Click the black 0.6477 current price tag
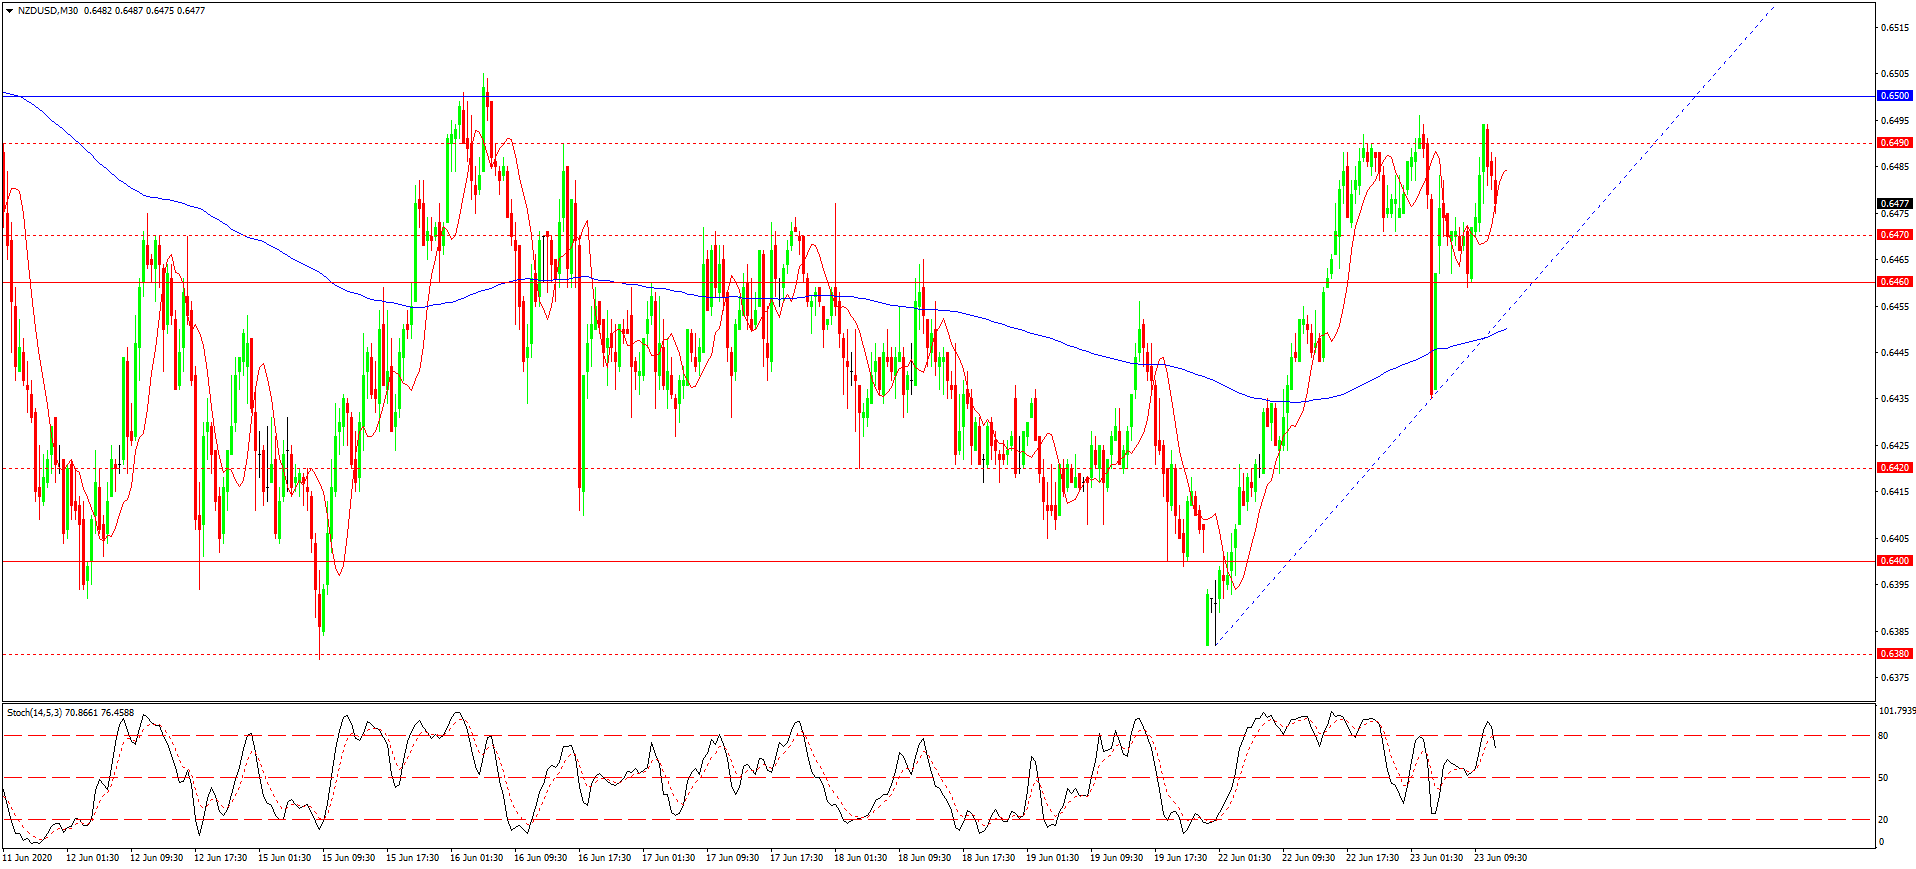Viewport: 1916px width, 869px height. click(x=1895, y=204)
